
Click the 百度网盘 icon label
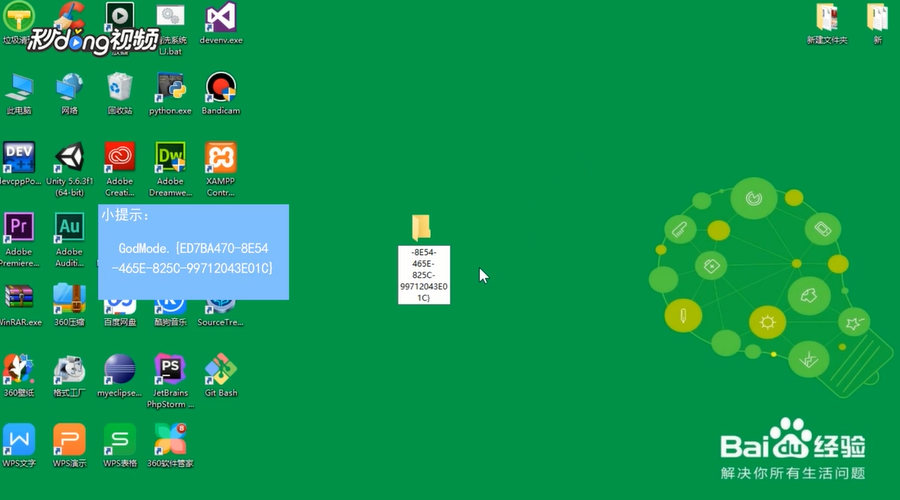120,322
